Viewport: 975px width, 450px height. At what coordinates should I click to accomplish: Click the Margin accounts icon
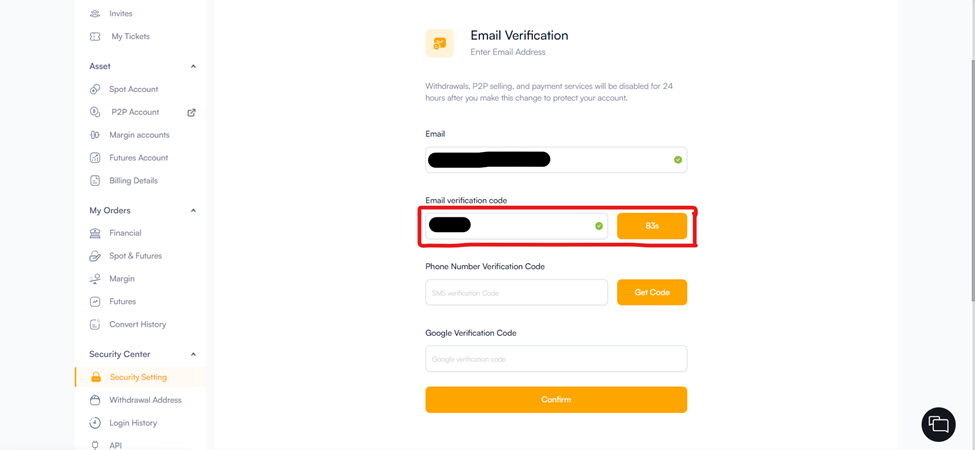(95, 135)
